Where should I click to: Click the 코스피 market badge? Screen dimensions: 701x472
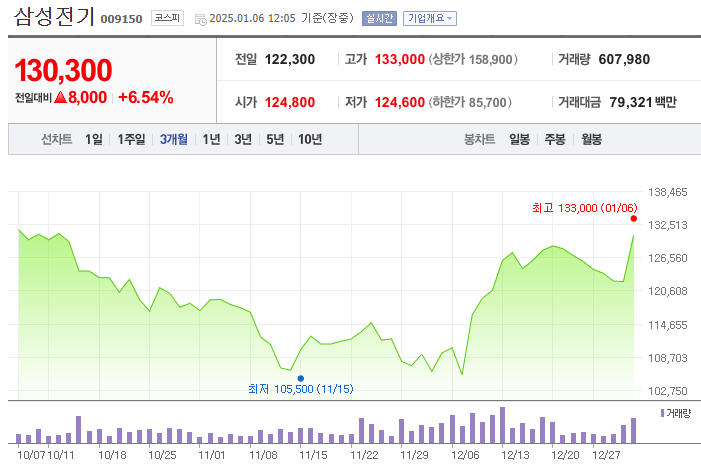point(167,18)
